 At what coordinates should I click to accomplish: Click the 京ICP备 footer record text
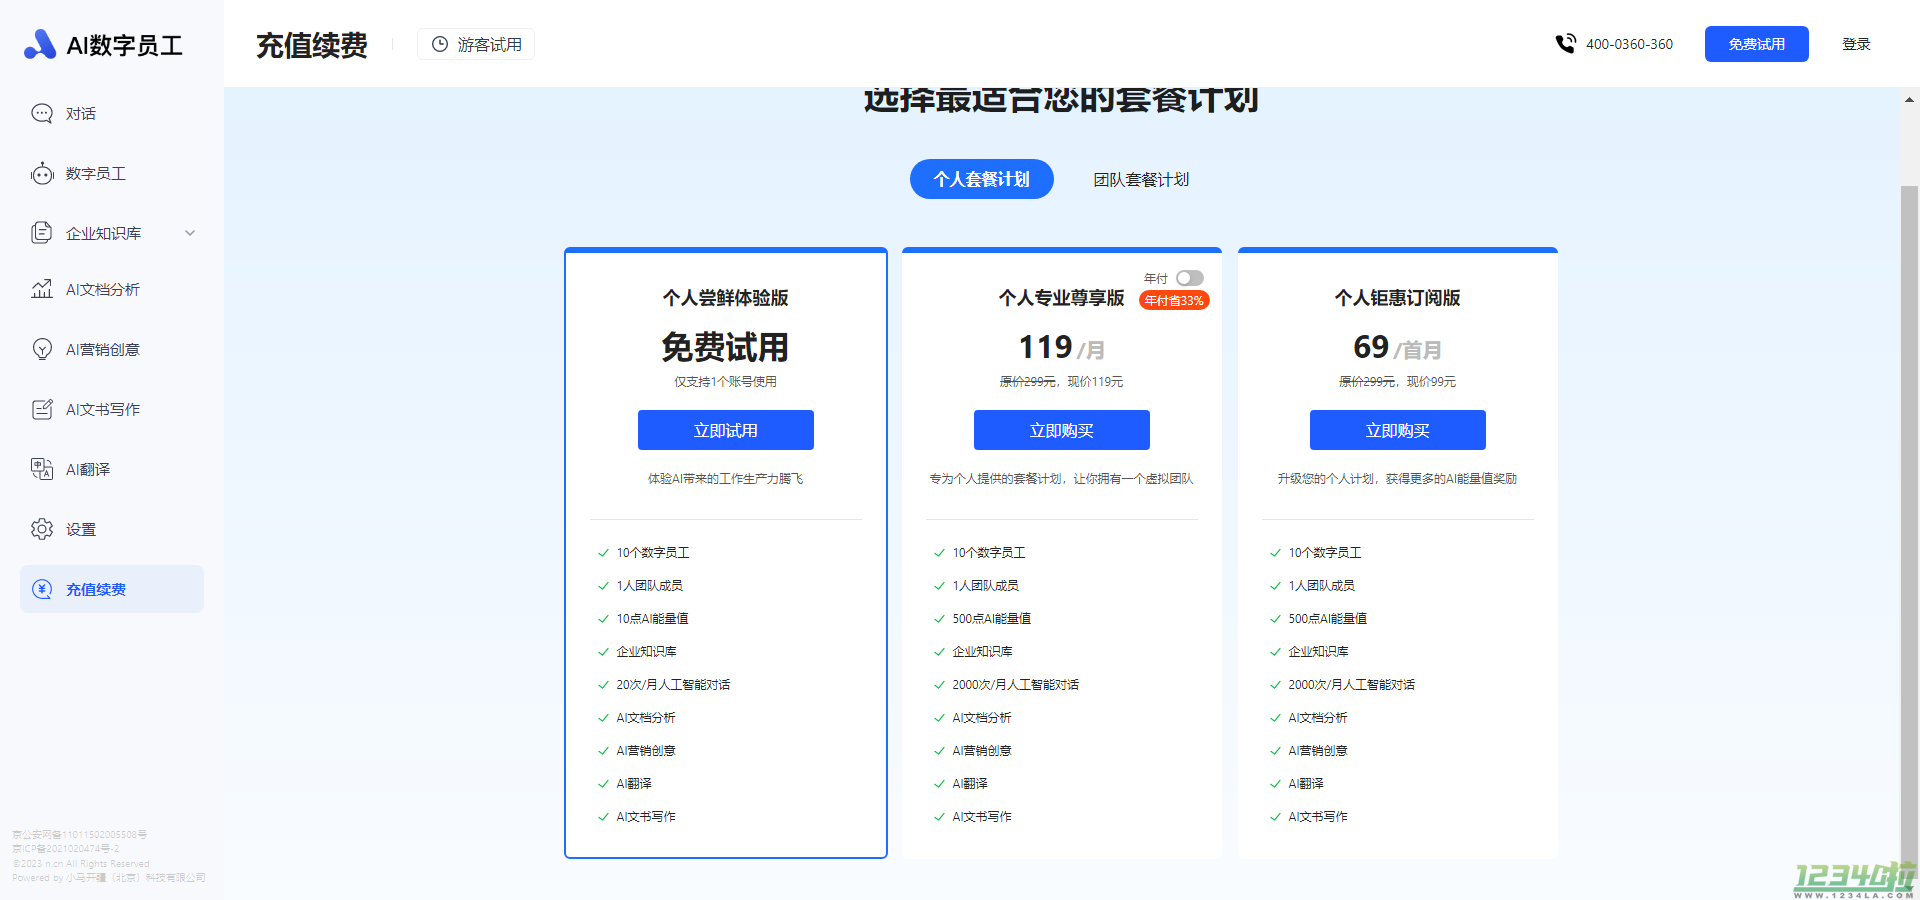coord(66,849)
